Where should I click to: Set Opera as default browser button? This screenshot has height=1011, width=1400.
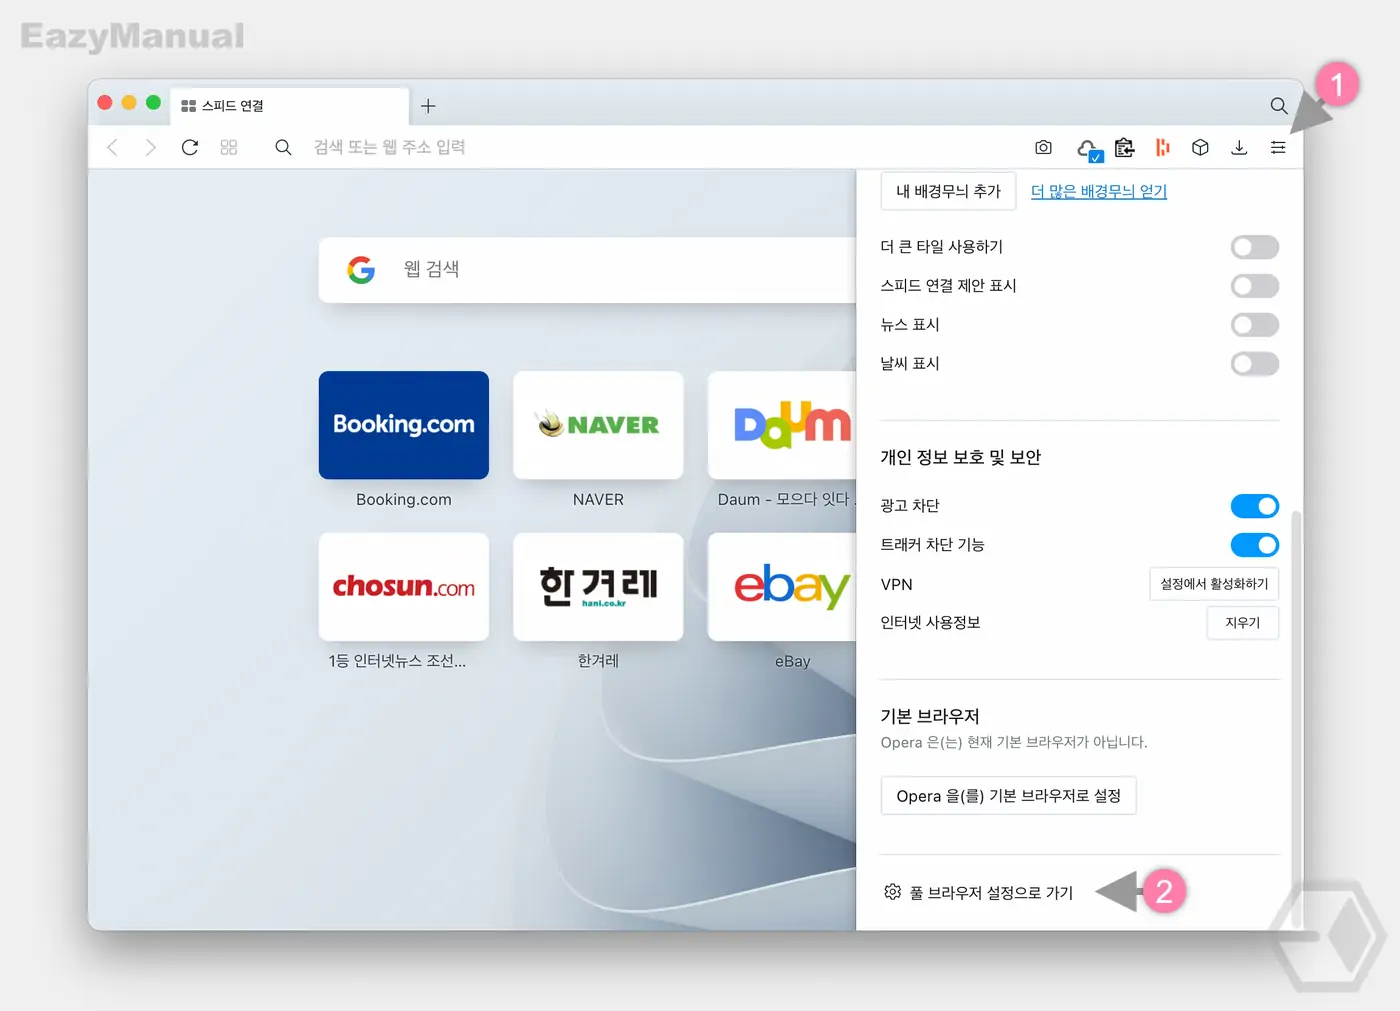(1008, 796)
